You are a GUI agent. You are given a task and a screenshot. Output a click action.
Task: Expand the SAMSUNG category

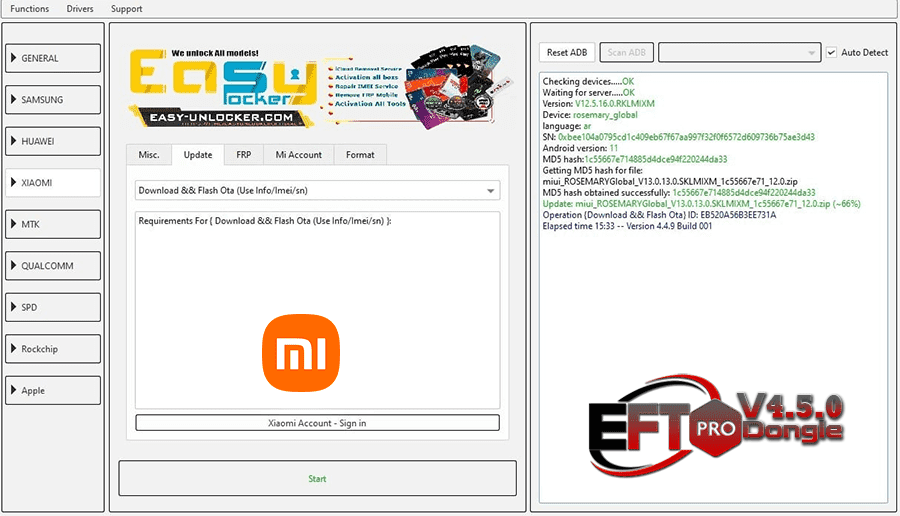point(53,99)
